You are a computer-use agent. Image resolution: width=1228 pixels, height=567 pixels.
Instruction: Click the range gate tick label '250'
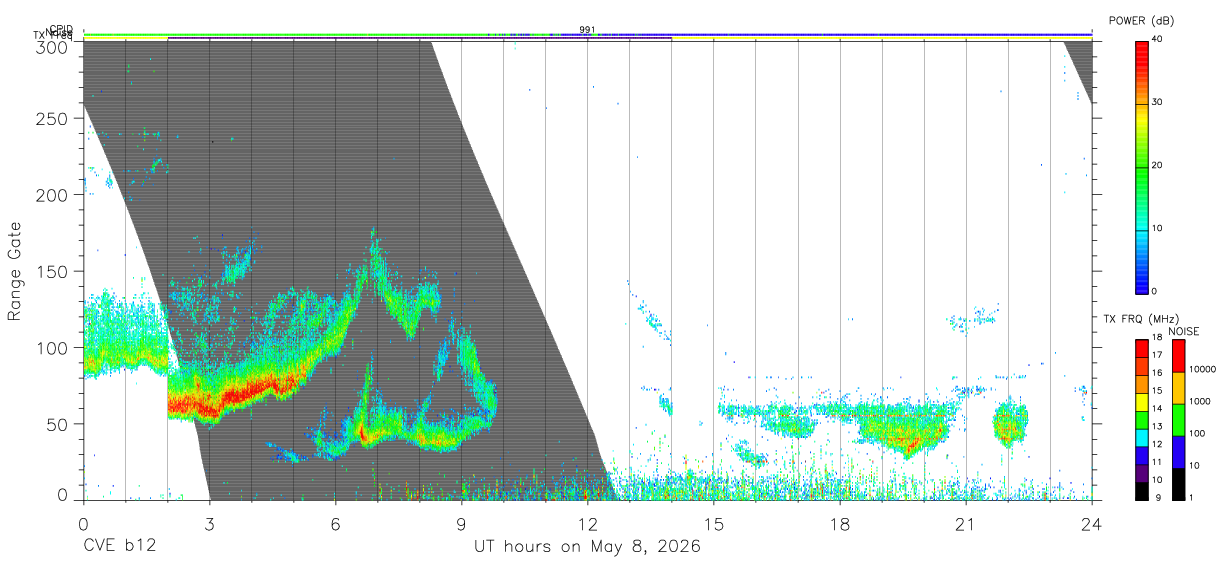coord(52,118)
